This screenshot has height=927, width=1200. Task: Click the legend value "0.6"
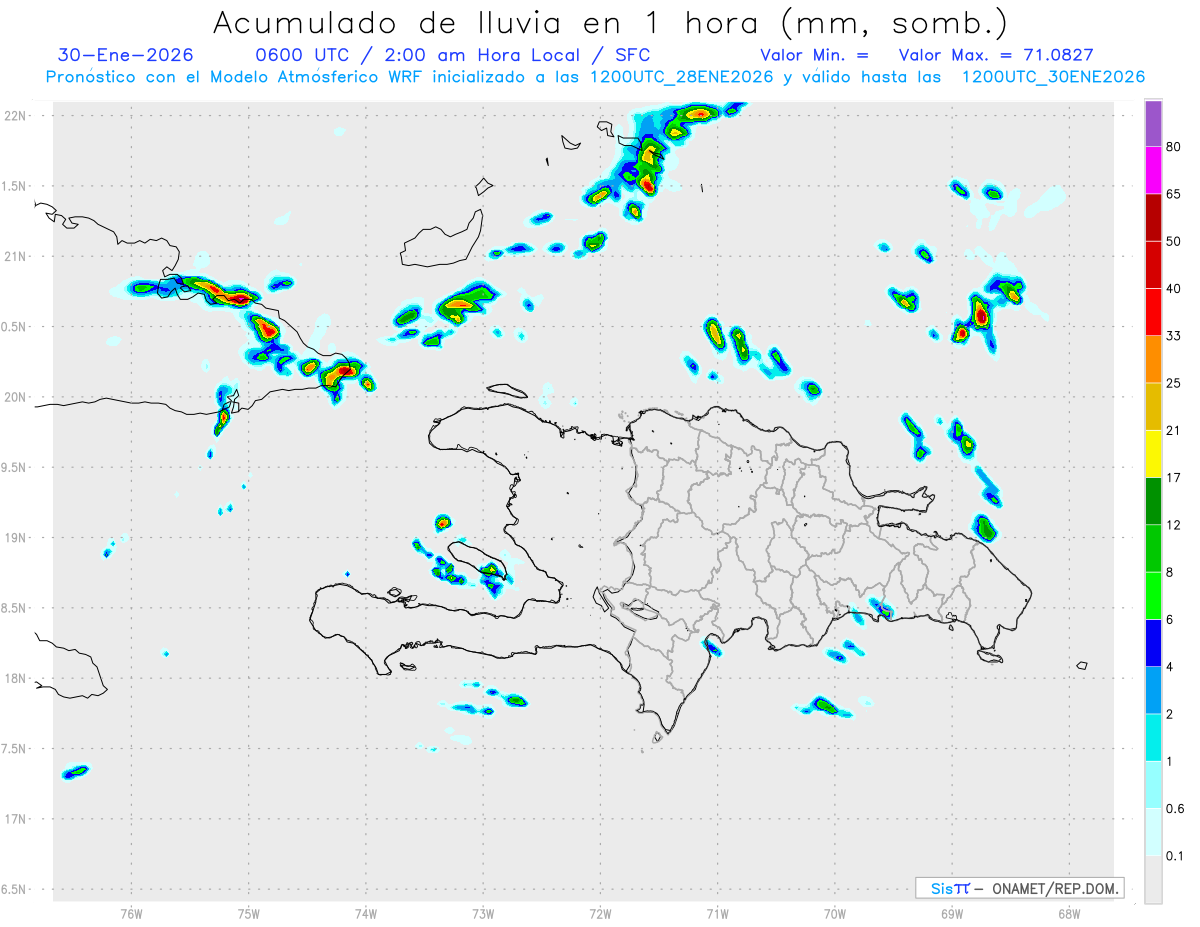click(x=1175, y=809)
